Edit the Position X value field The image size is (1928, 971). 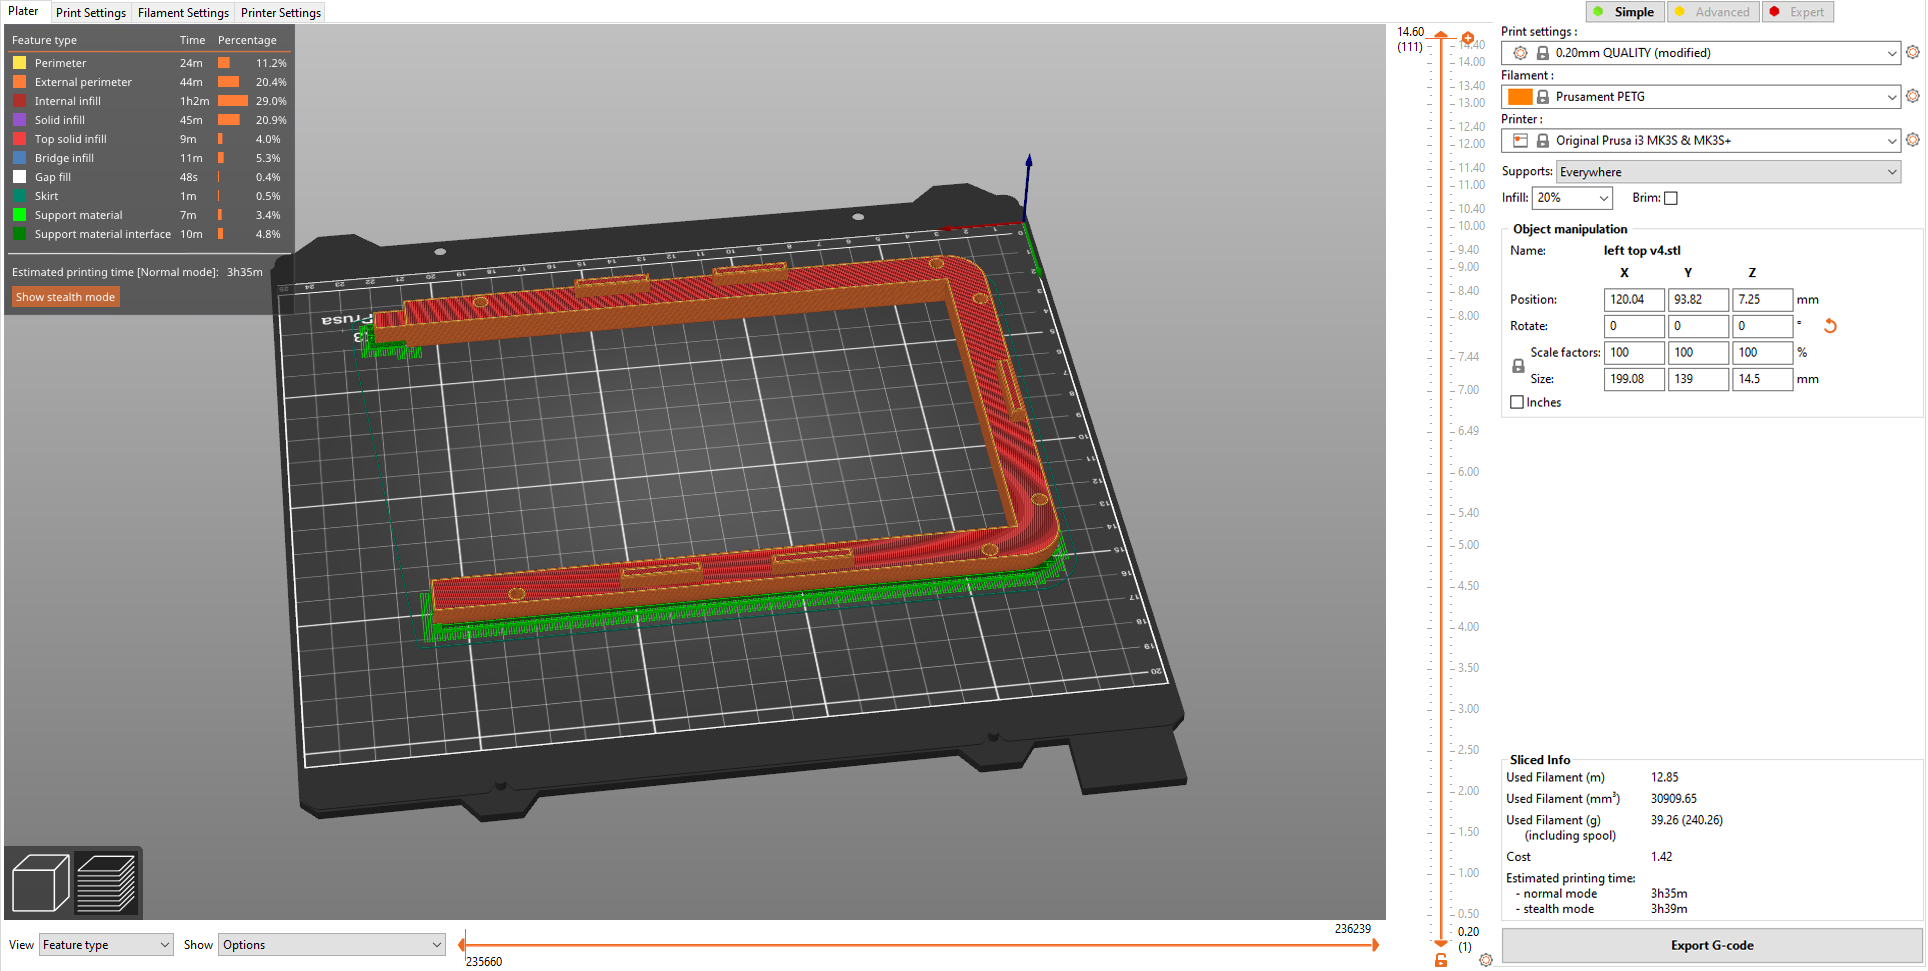[1634, 299]
